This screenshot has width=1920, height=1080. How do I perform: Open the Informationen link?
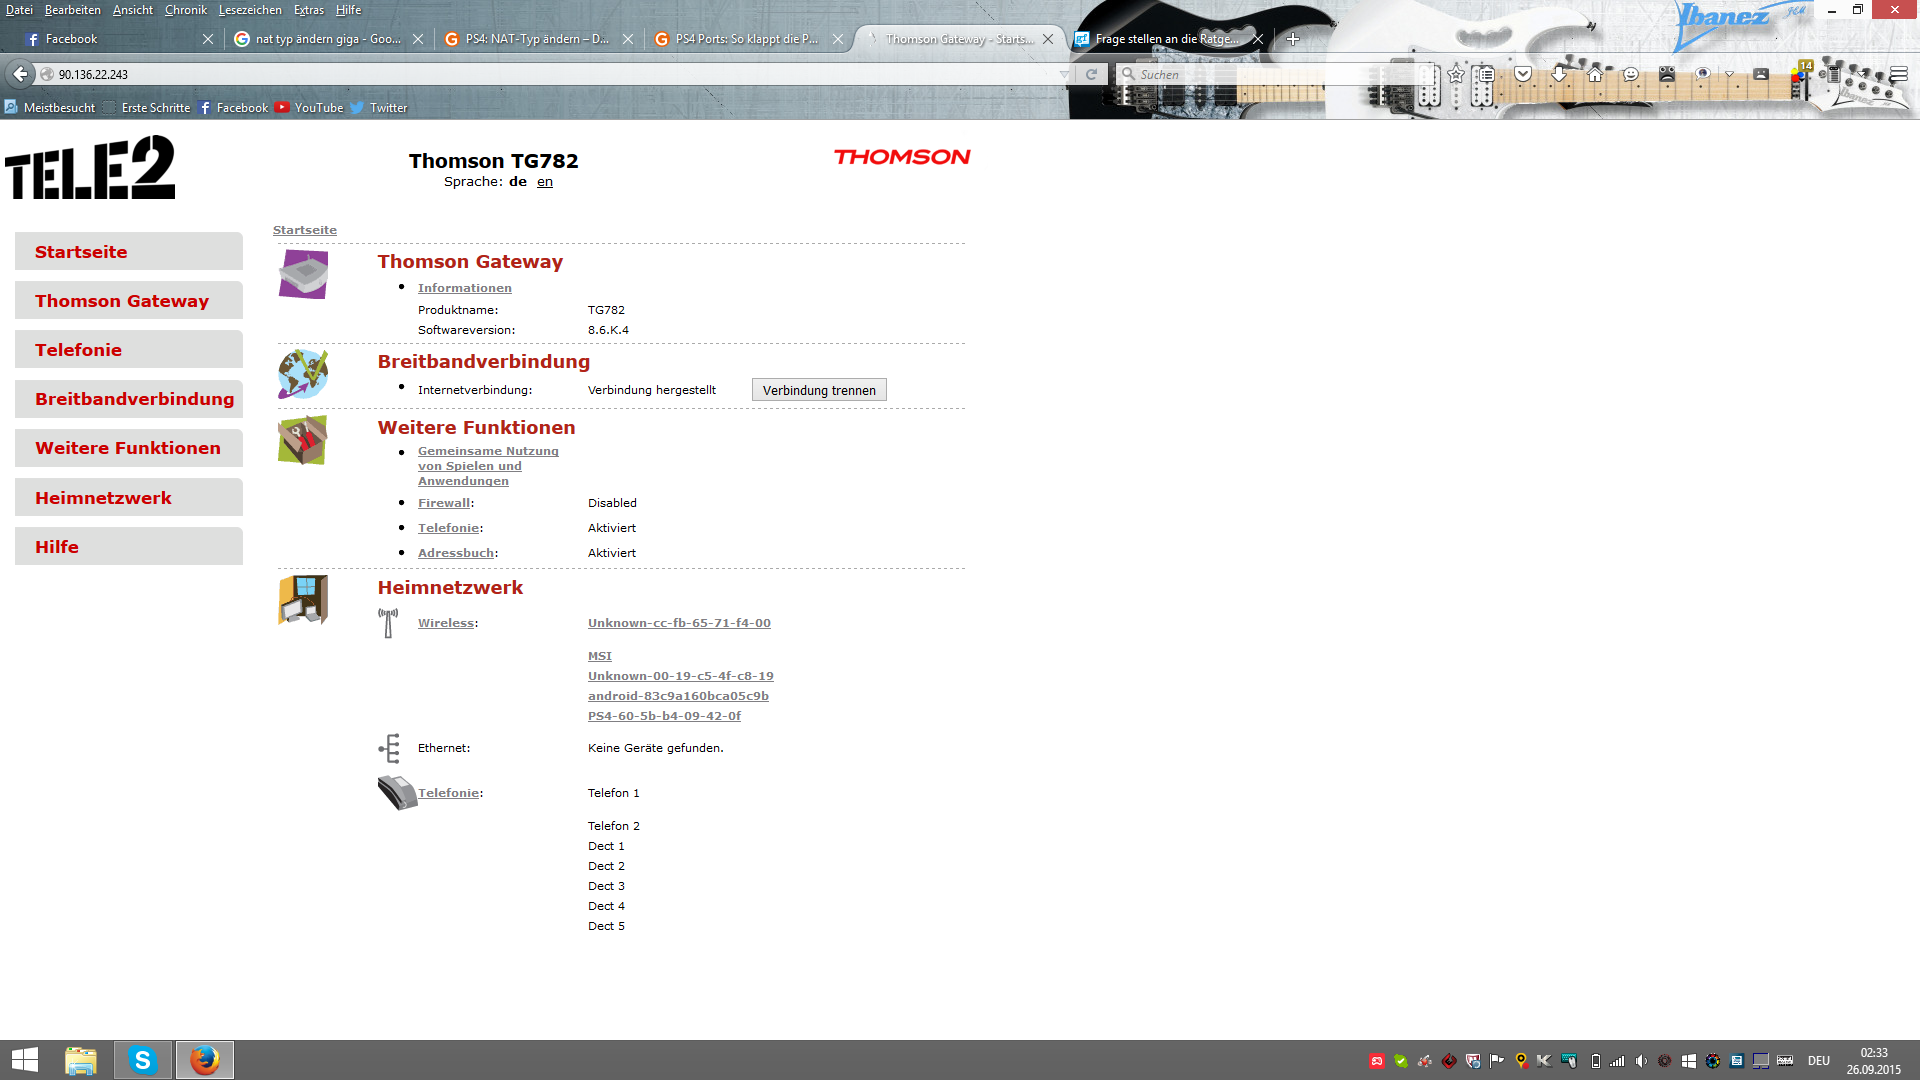point(465,288)
